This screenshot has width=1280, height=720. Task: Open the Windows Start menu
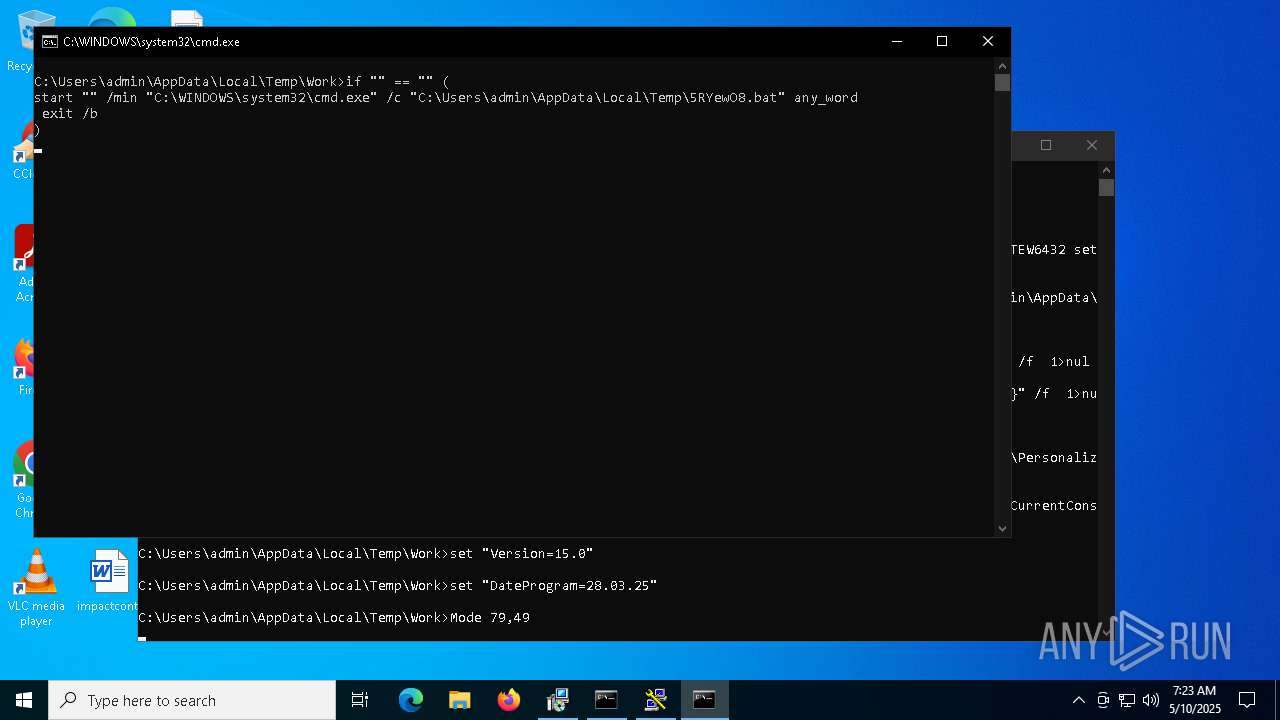pos(24,700)
